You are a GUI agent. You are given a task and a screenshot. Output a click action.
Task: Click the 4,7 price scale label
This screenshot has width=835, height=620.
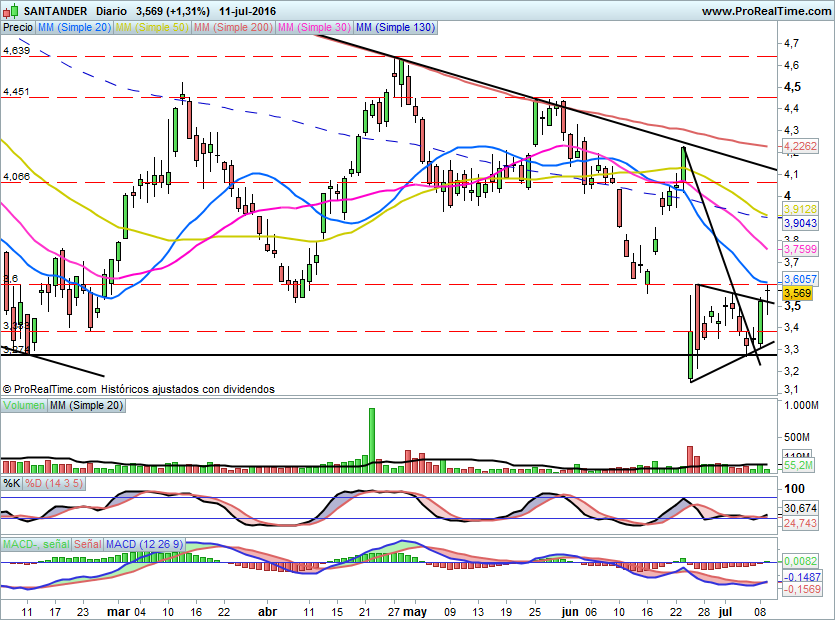[791, 43]
